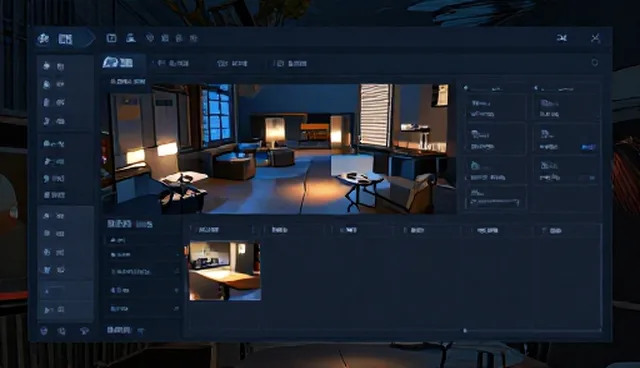
Task: Click the large living room preview image
Action: (279, 149)
